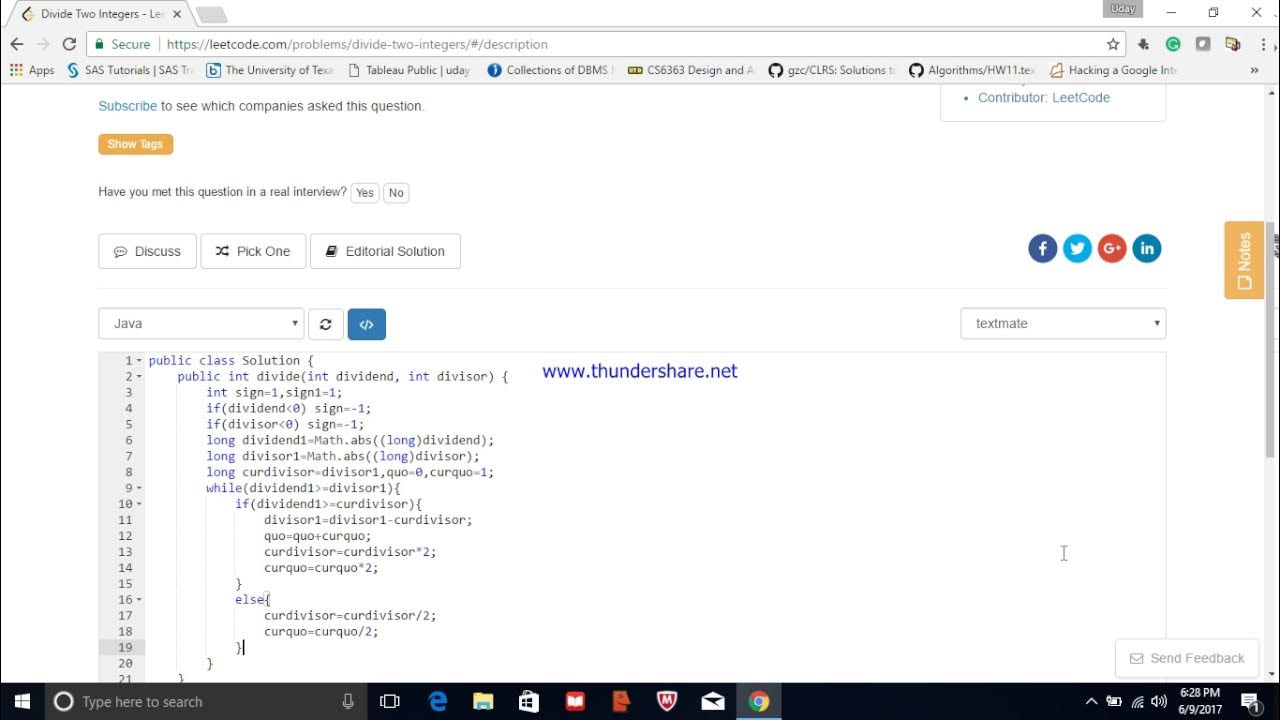Viewport: 1280px width, 720px height.
Task: Open Task View on taskbar
Action: pyautogui.click(x=390, y=701)
